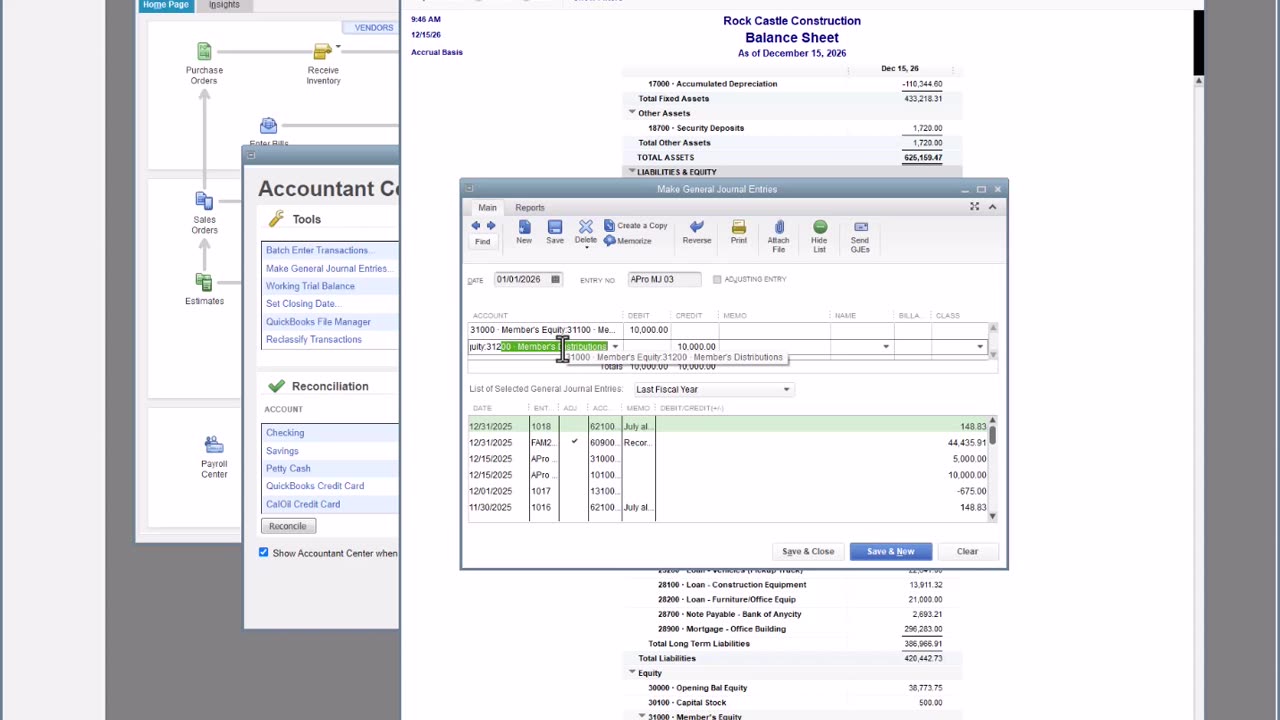1280x720 pixels.
Task: Switch to the Insights tab
Action: click(x=224, y=5)
